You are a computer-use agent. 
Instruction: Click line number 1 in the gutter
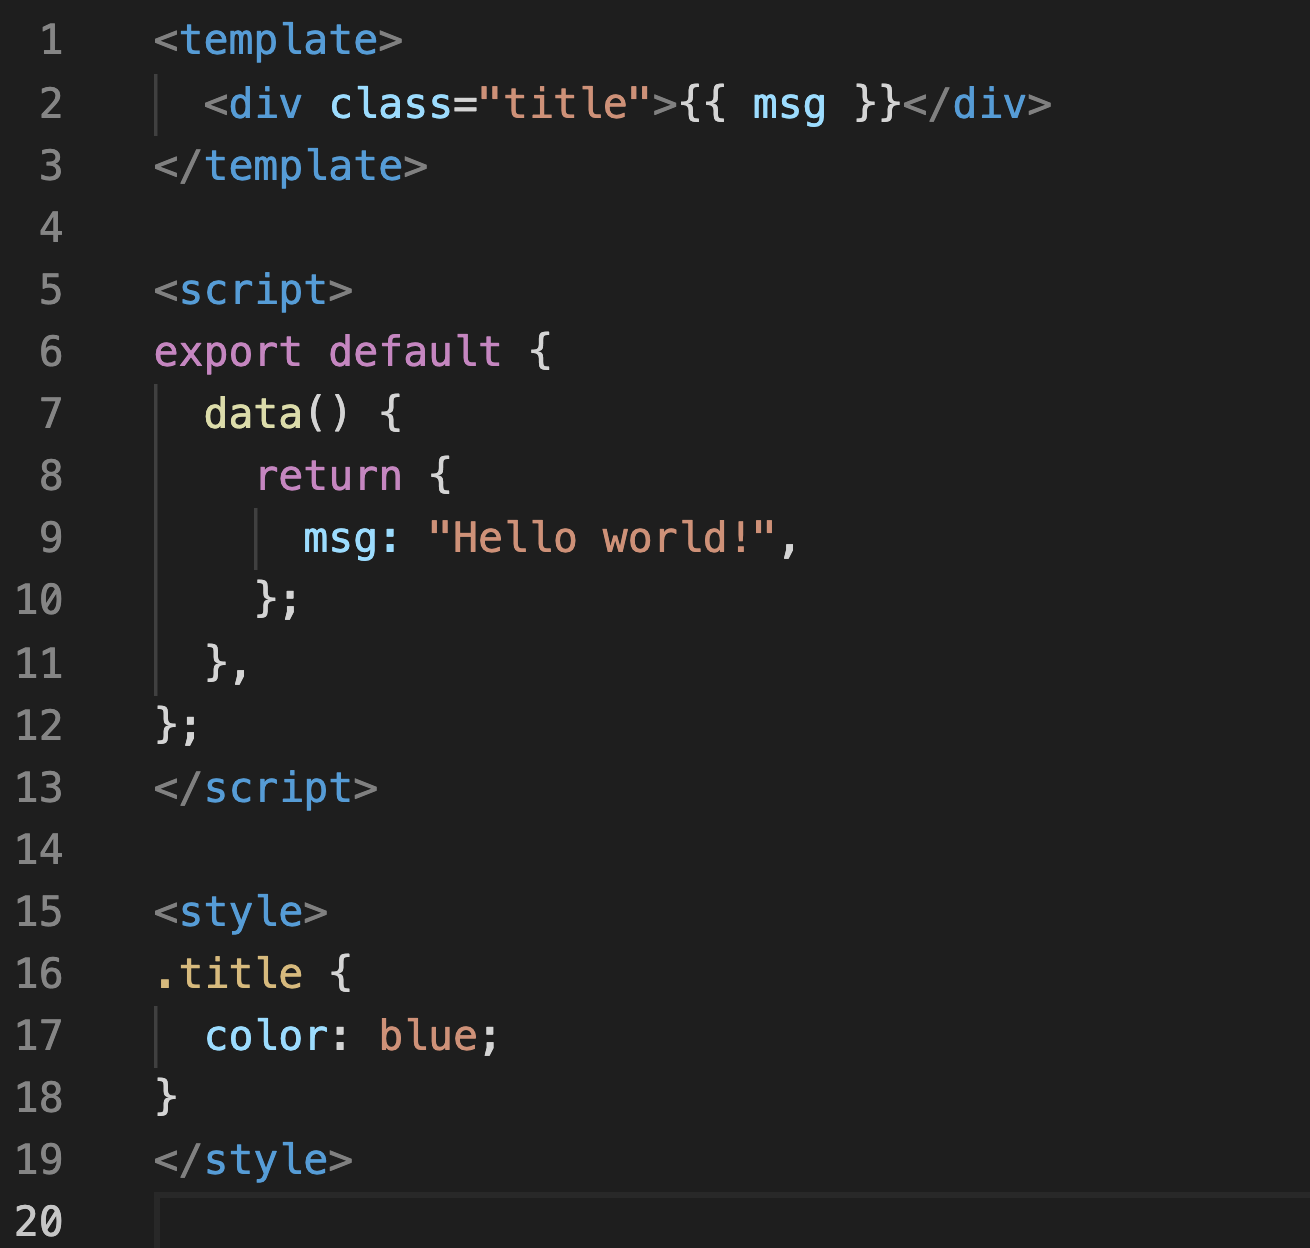[52, 39]
